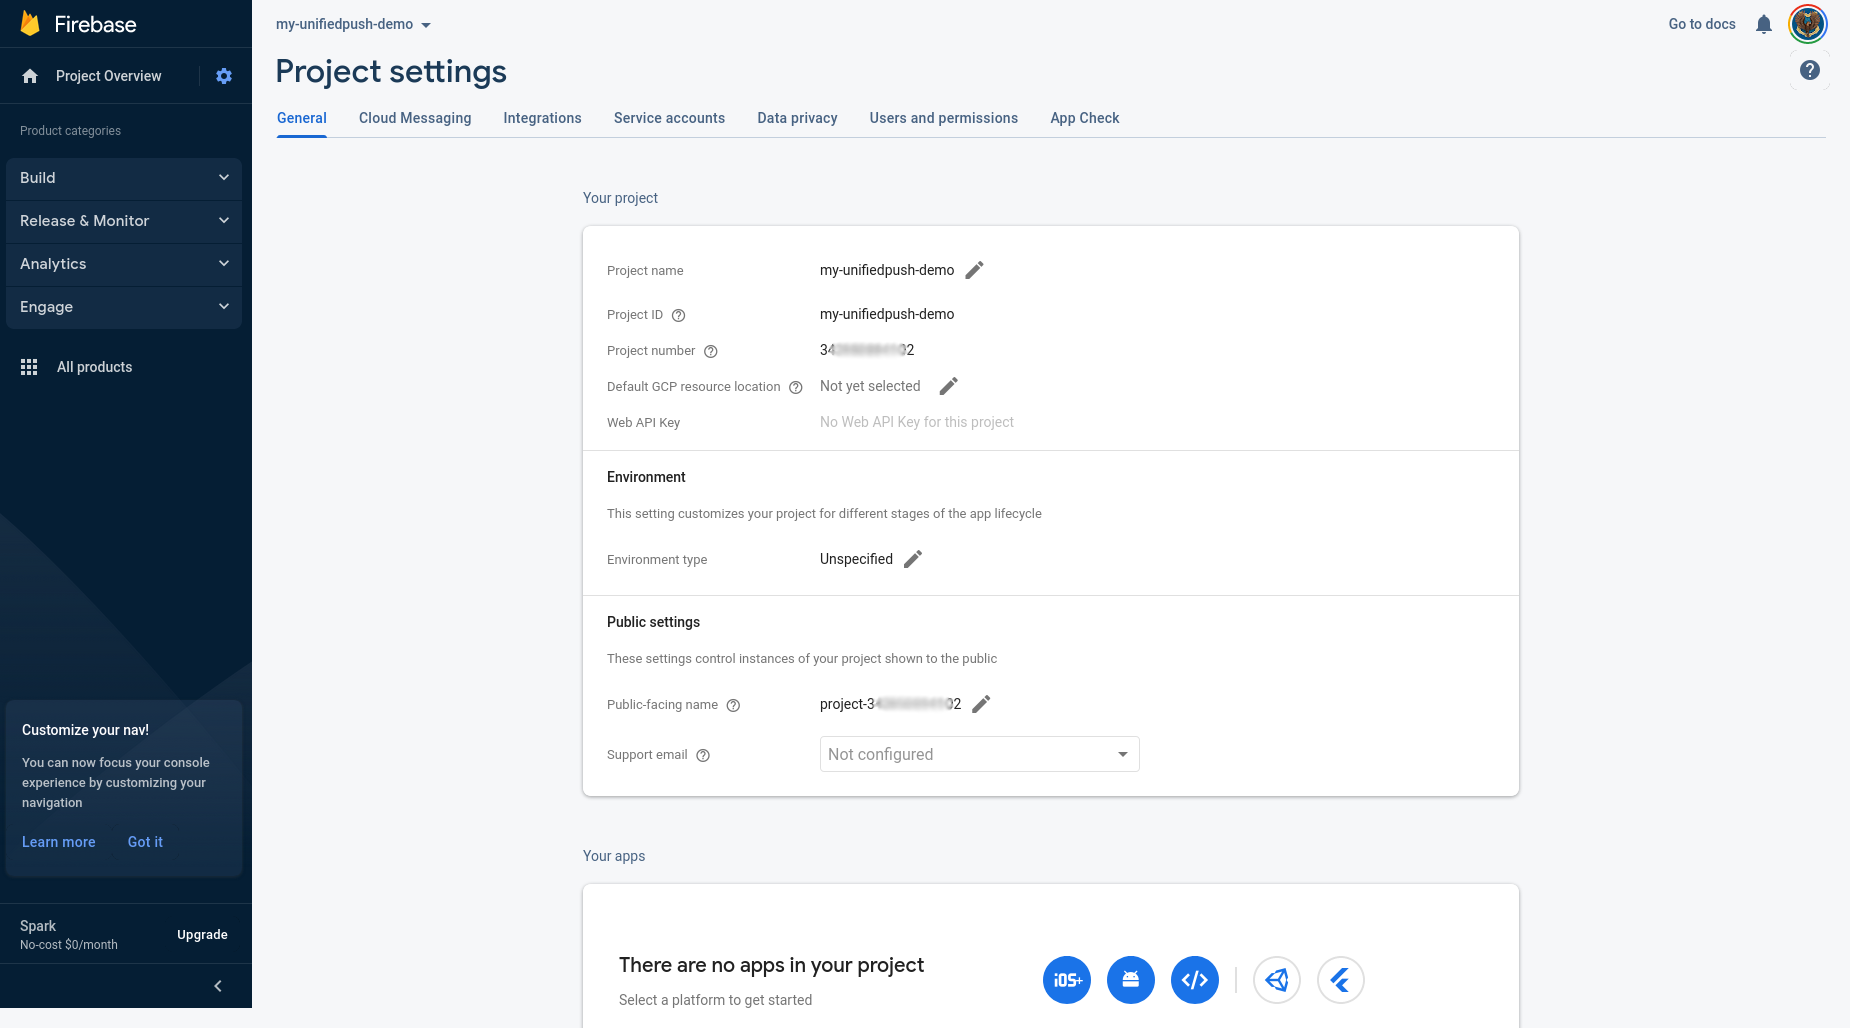Expand the Analytics category
1850x1028 pixels.
point(124,264)
